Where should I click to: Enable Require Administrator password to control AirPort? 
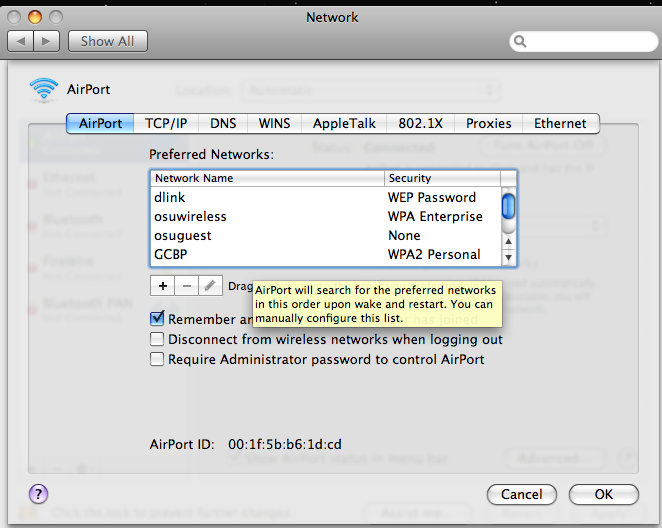(157, 359)
